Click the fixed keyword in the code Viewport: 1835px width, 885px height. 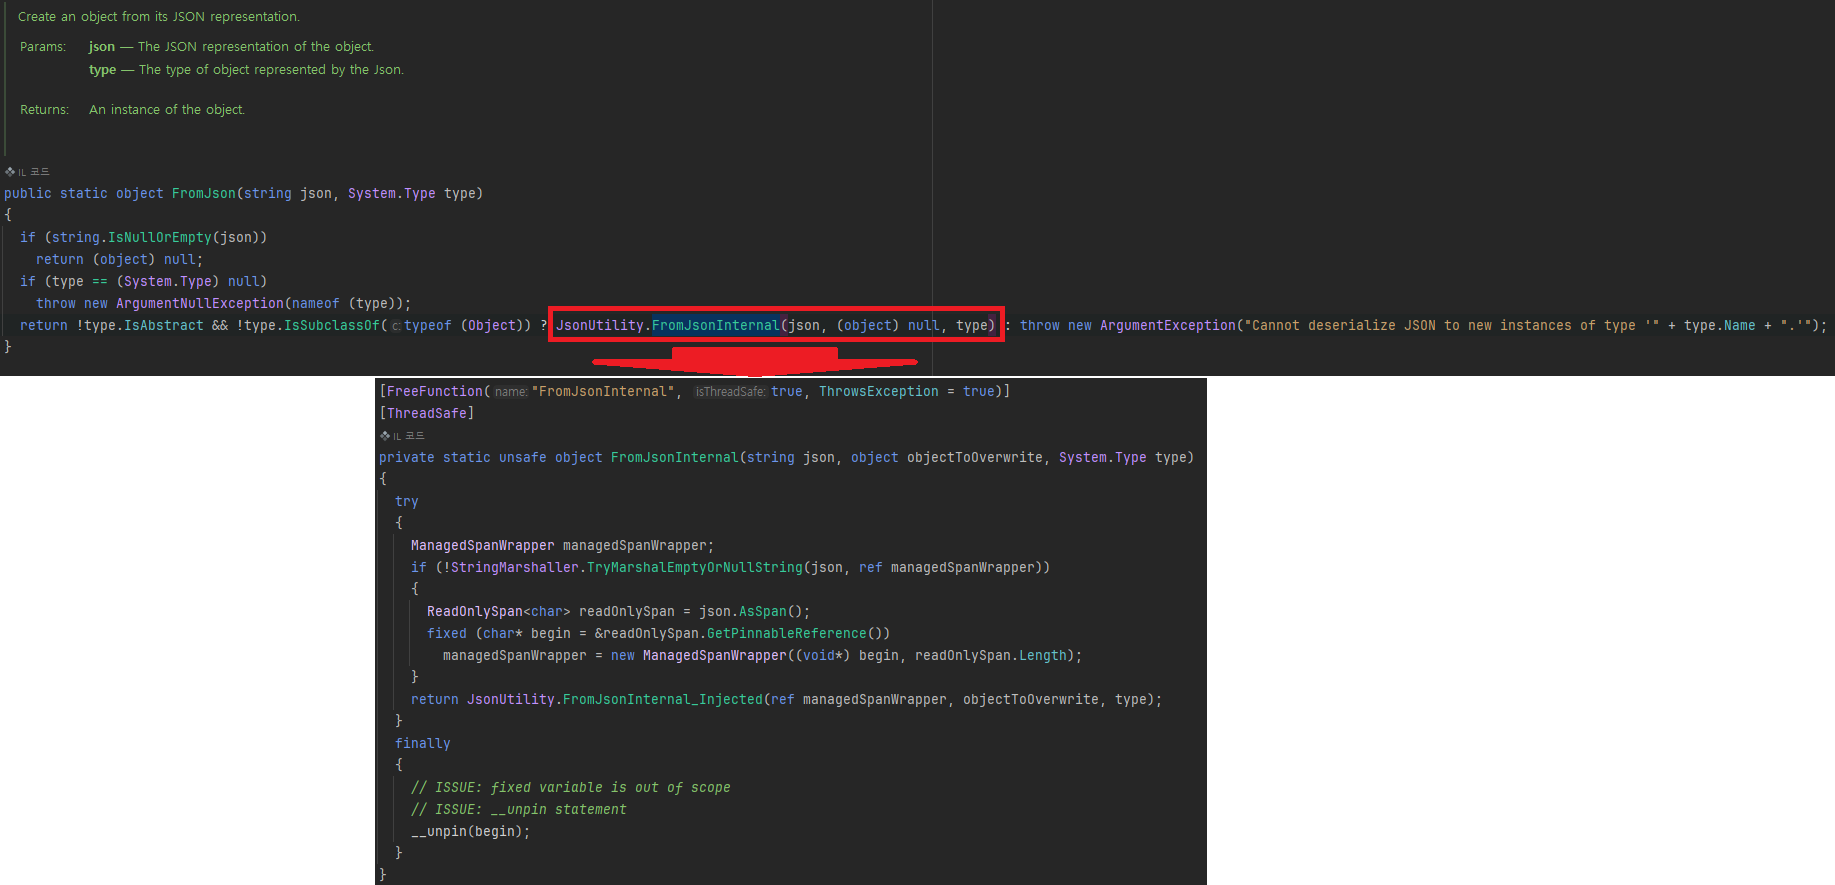[447, 633]
